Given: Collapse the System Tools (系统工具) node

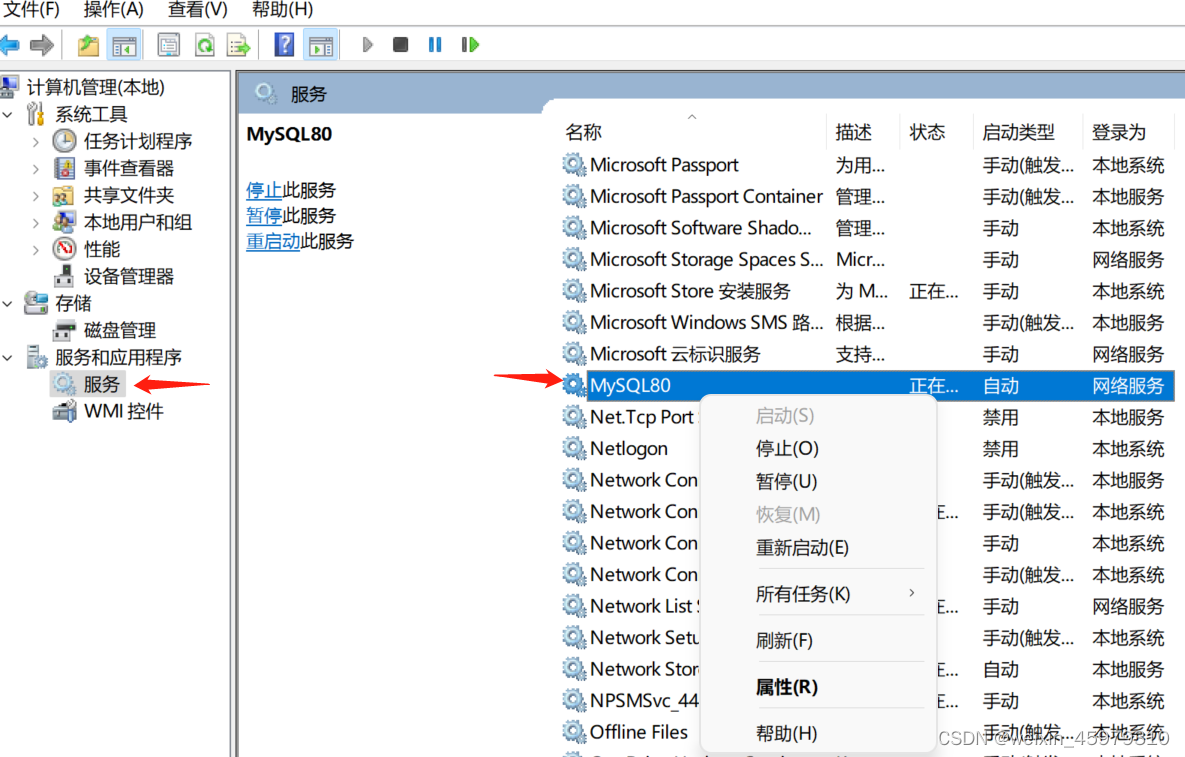Looking at the screenshot, I should [x=8, y=115].
